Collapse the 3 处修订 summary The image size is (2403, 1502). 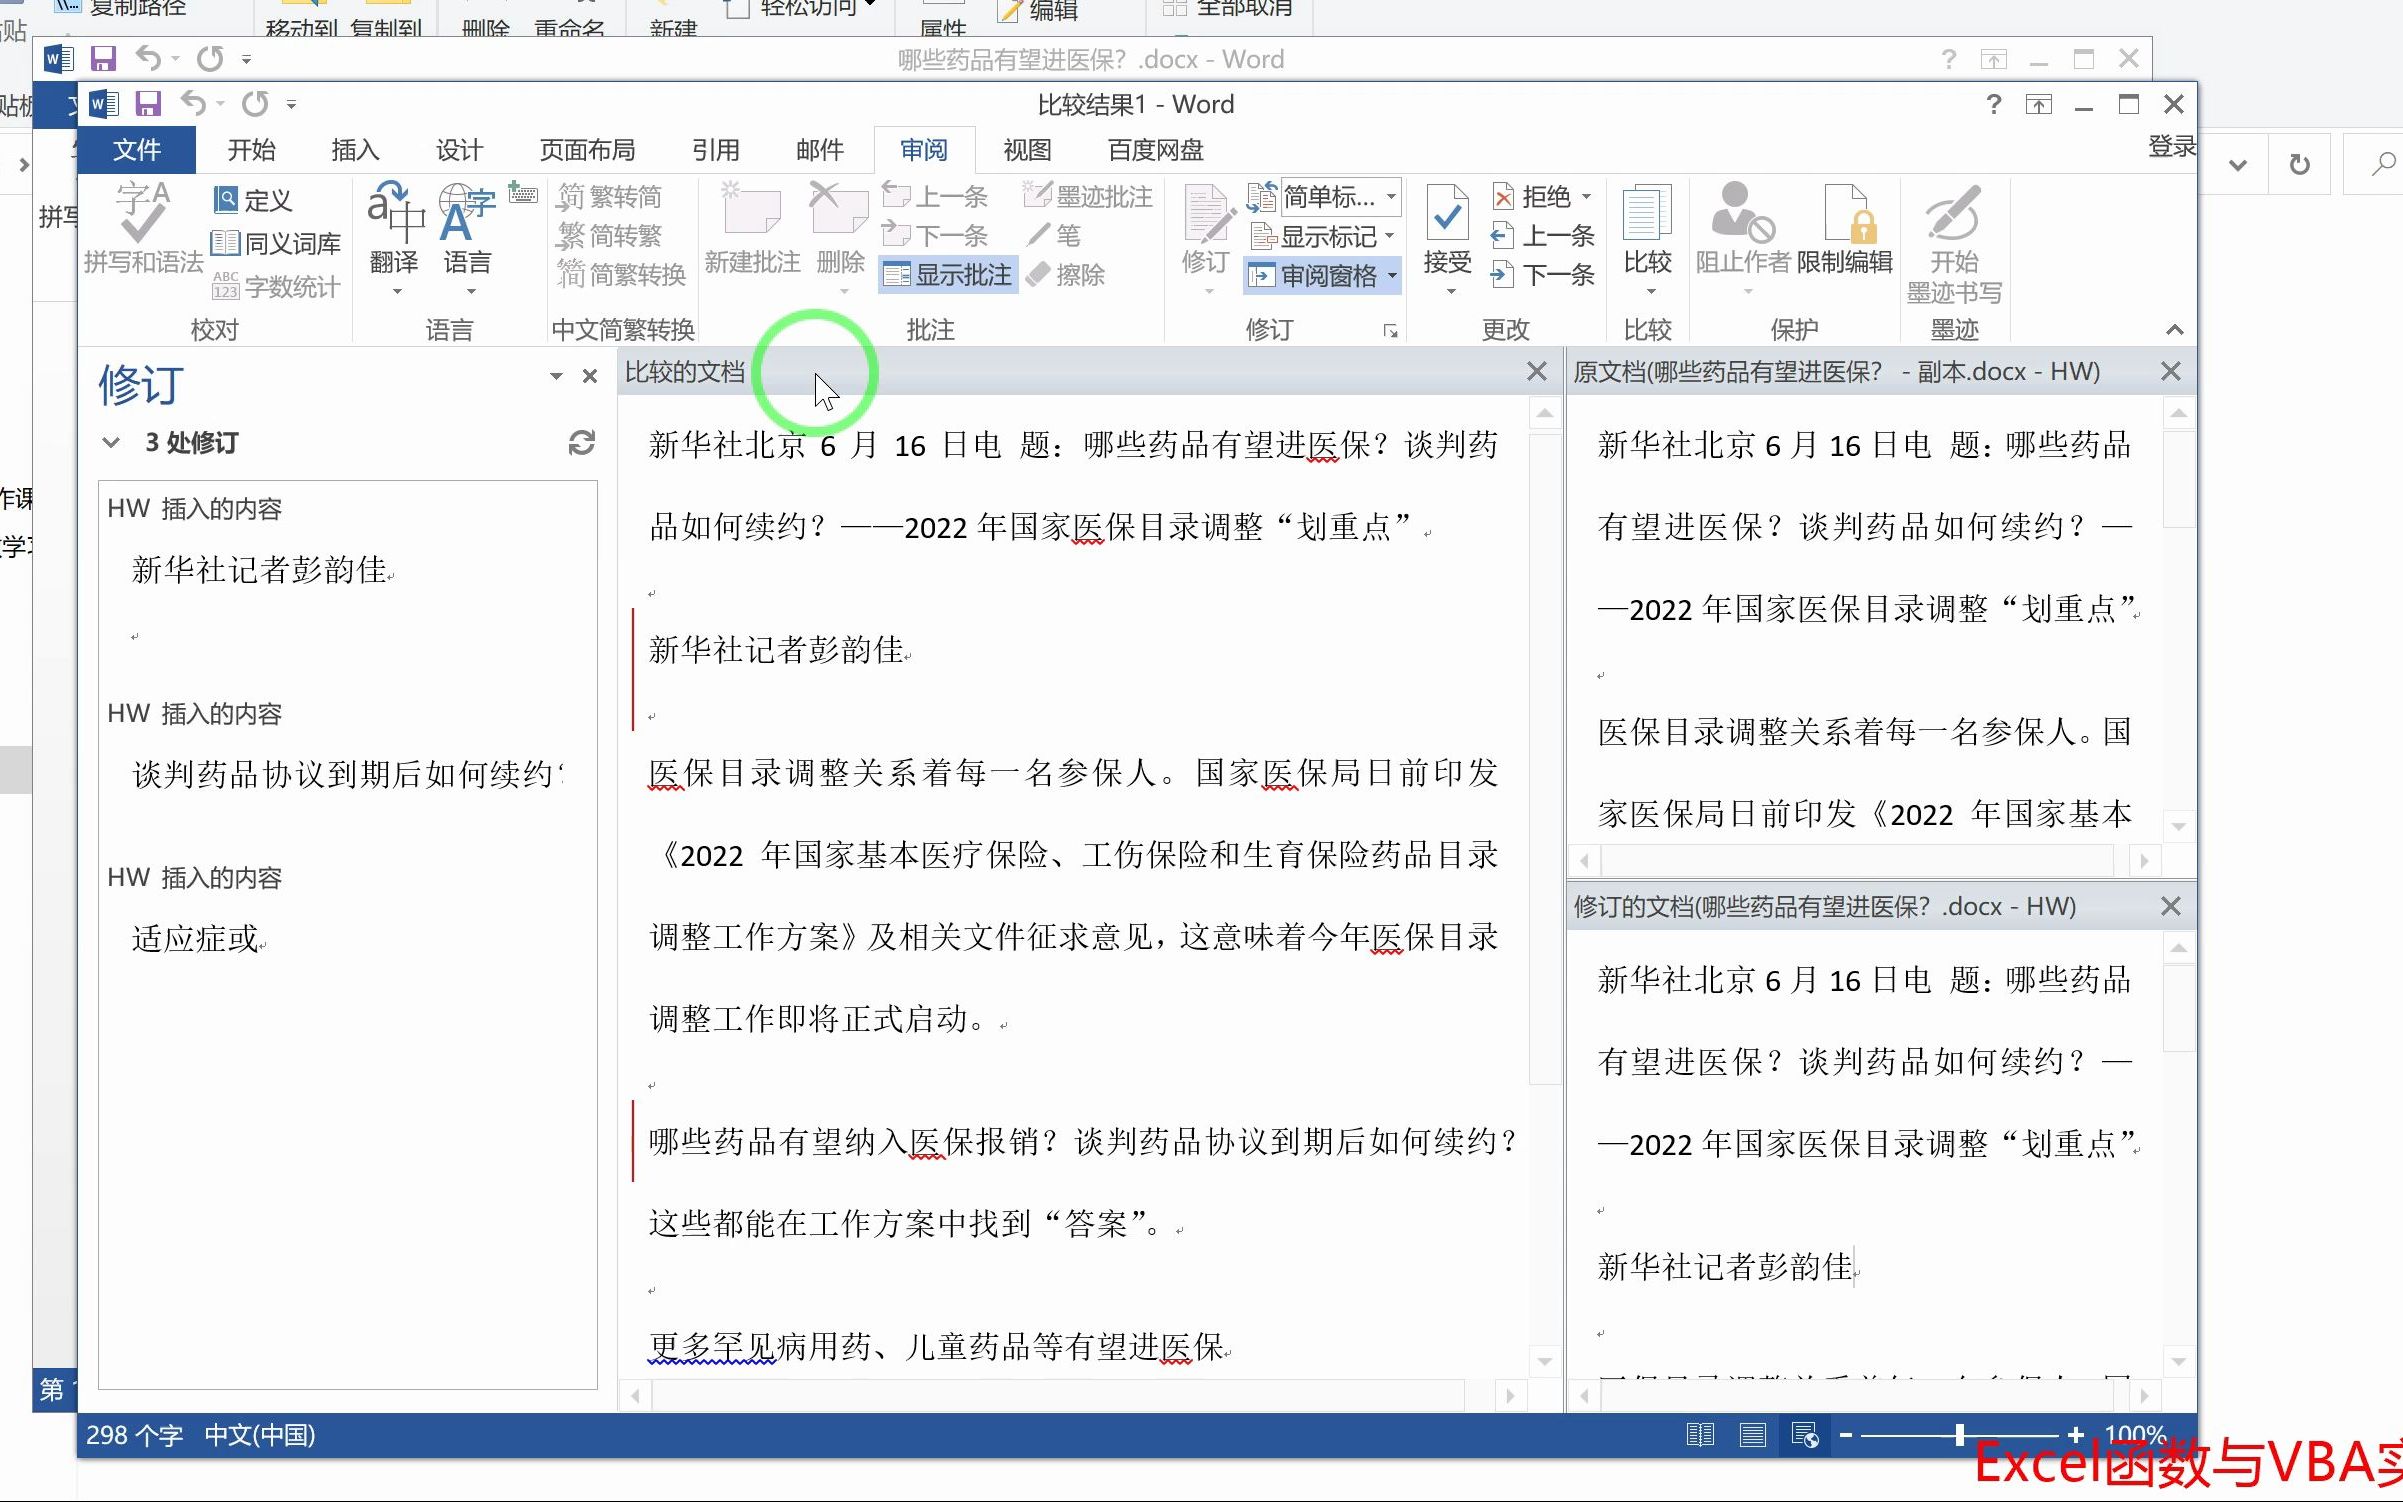[111, 442]
